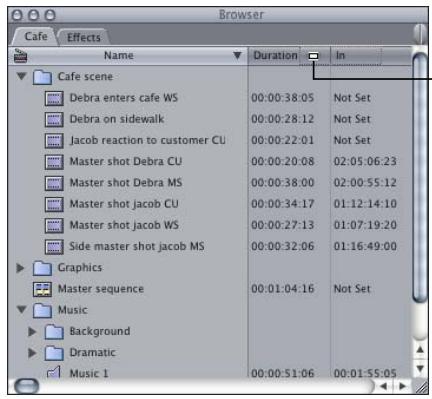Select the Debra enters cafe WS clip icon

coord(54,98)
